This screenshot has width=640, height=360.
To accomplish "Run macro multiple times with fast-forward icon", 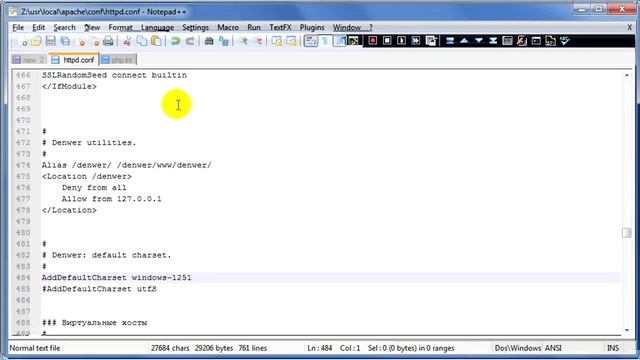I will click(416, 41).
